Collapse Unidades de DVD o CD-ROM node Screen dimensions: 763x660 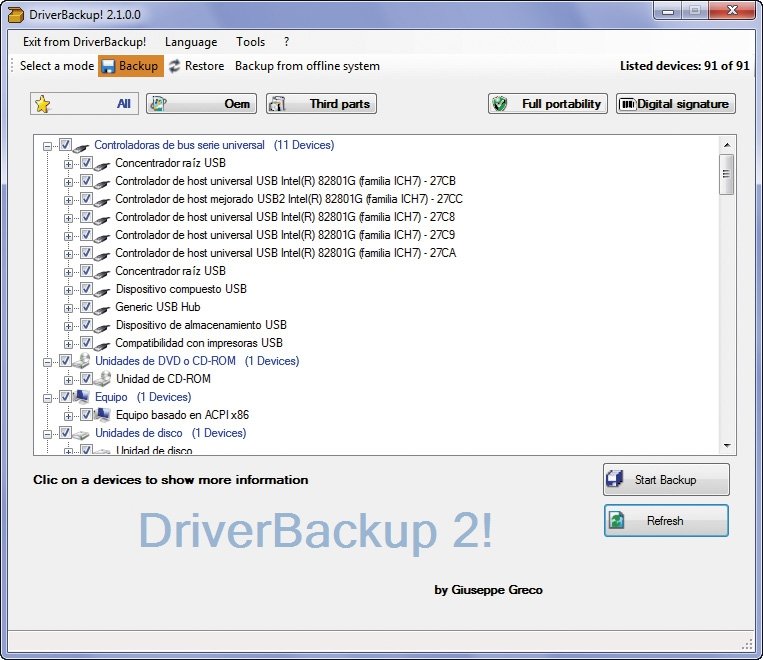[x=47, y=362]
